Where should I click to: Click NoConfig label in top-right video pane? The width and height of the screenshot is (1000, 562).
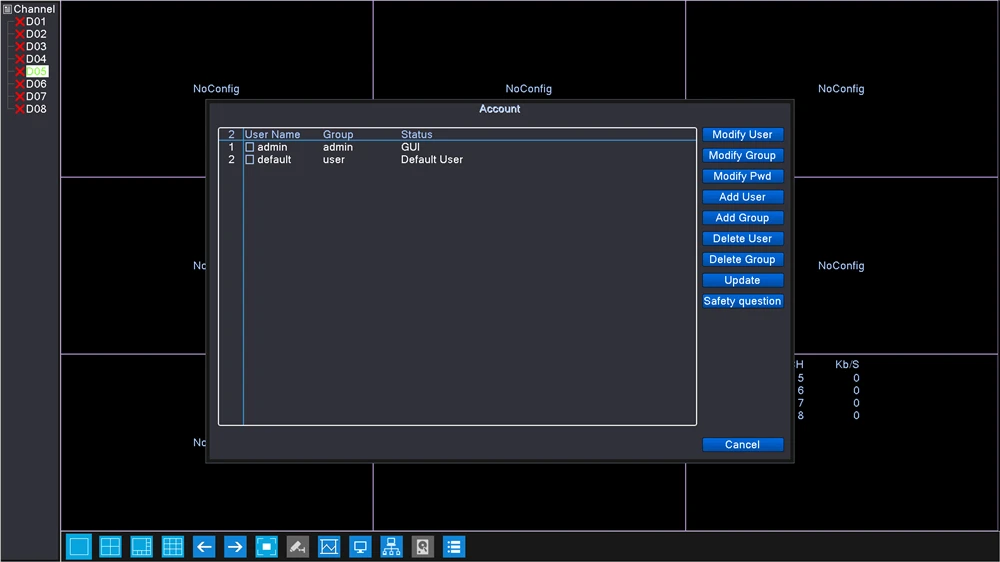coord(841,89)
